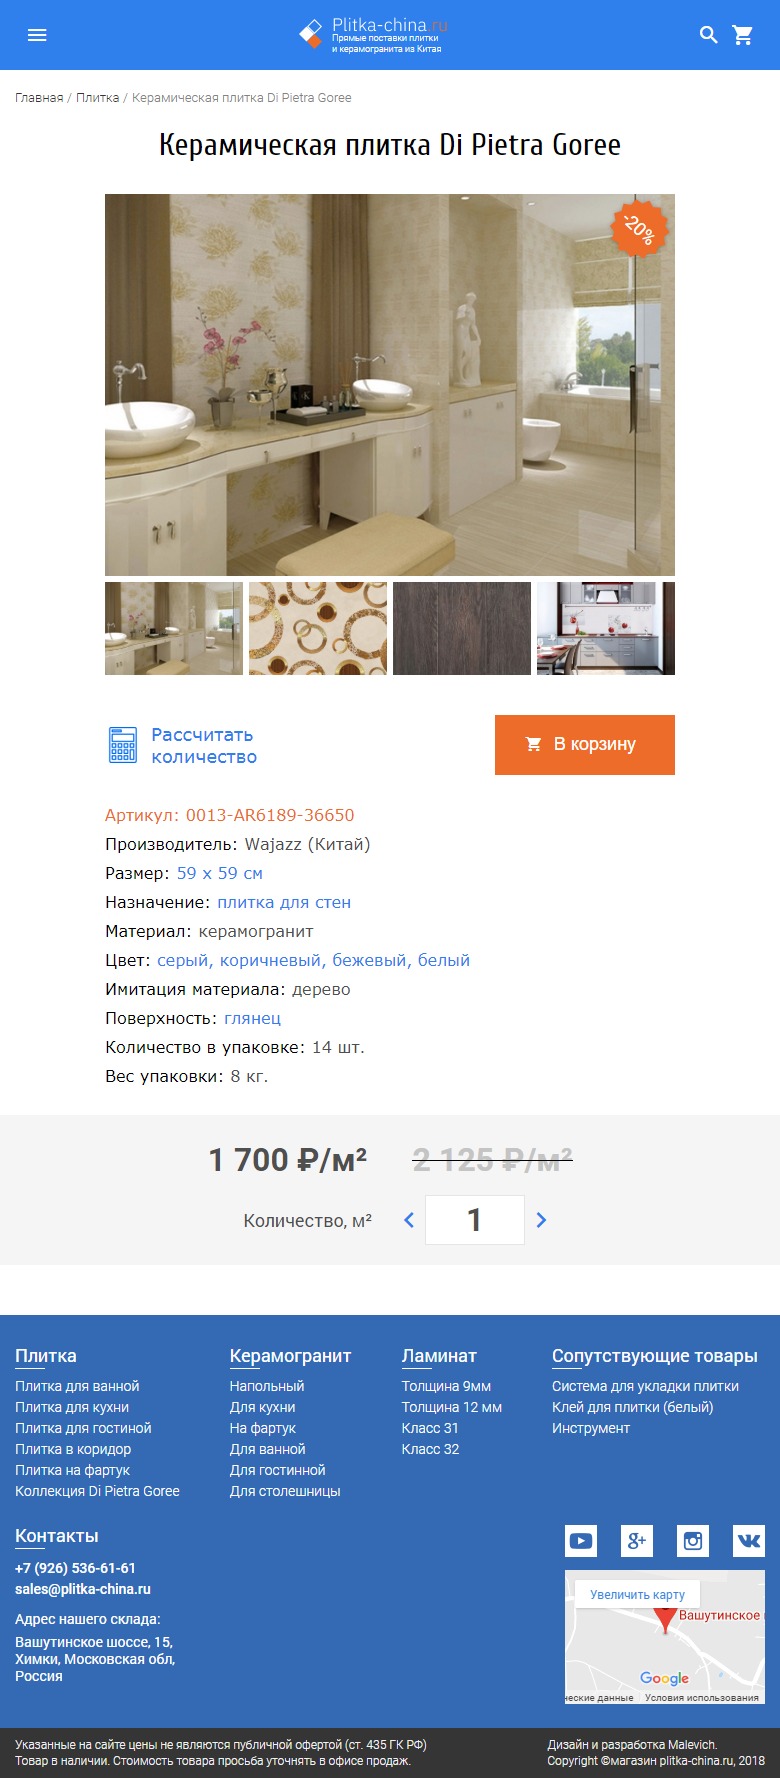Click Увеличить карту on the map
Image resolution: width=780 pixels, height=1778 pixels.
click(638, 1595)
